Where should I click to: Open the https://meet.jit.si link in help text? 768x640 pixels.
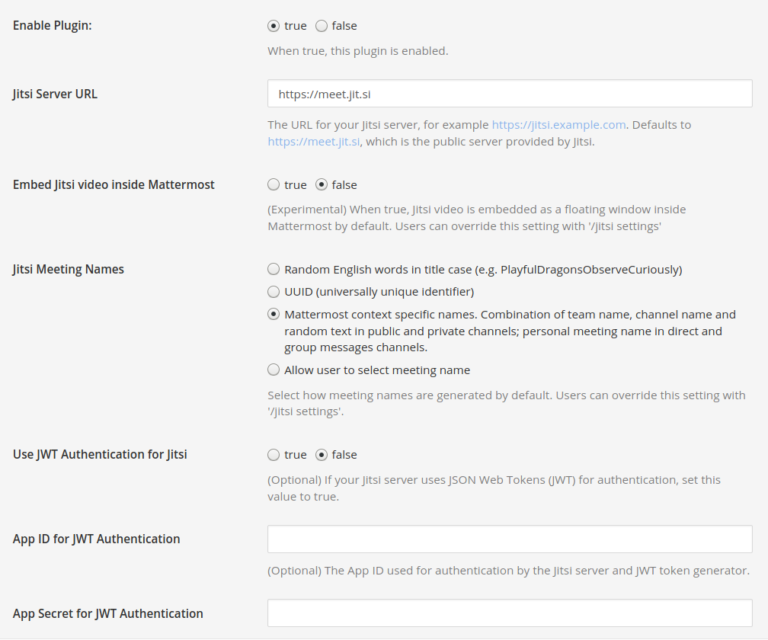[313, 142]
